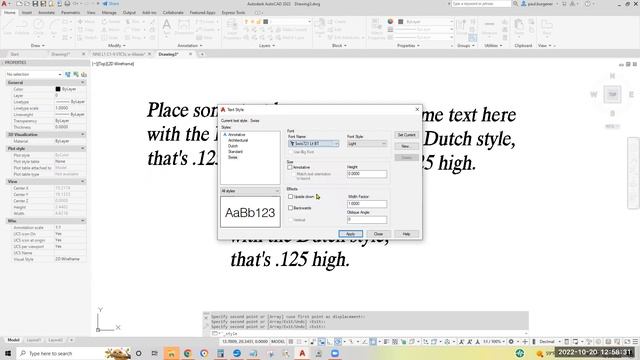
Task: Check the Annotative checkbox under Size
Action: click(x=290, y=167)
